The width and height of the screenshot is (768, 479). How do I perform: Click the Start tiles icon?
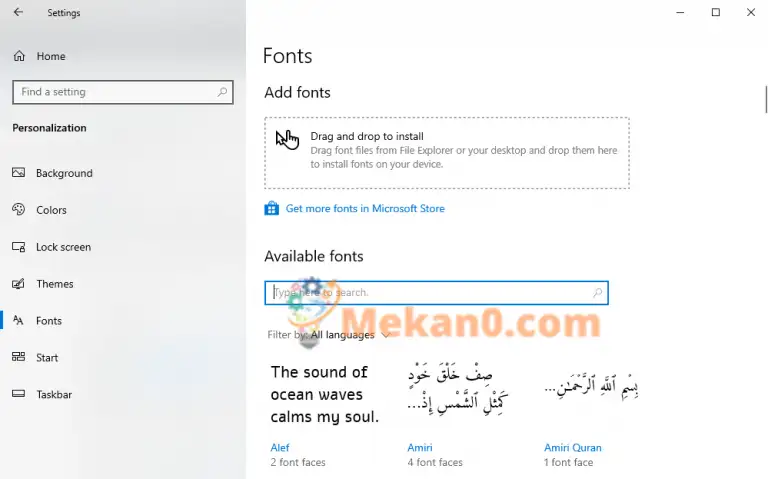[19, 357]
